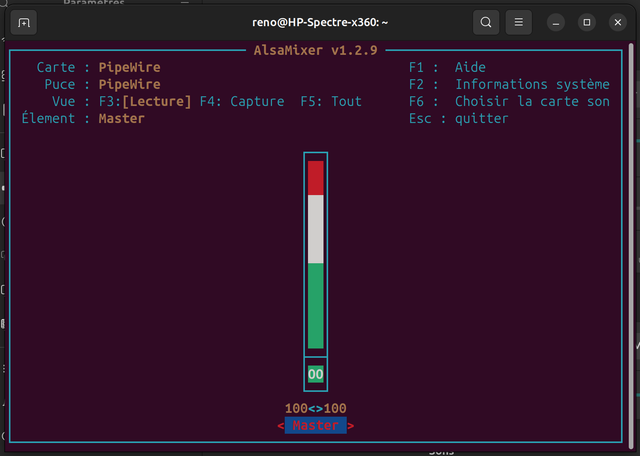This screenshot has height=456, width=640.
Task: Toggle the Master mute indicator OO
Action: click(316, 374)
